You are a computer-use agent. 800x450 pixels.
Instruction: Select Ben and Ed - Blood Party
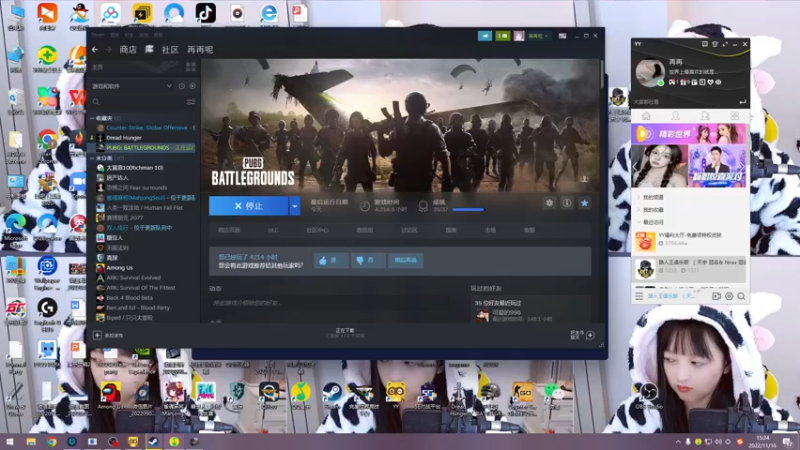[138, 308]
